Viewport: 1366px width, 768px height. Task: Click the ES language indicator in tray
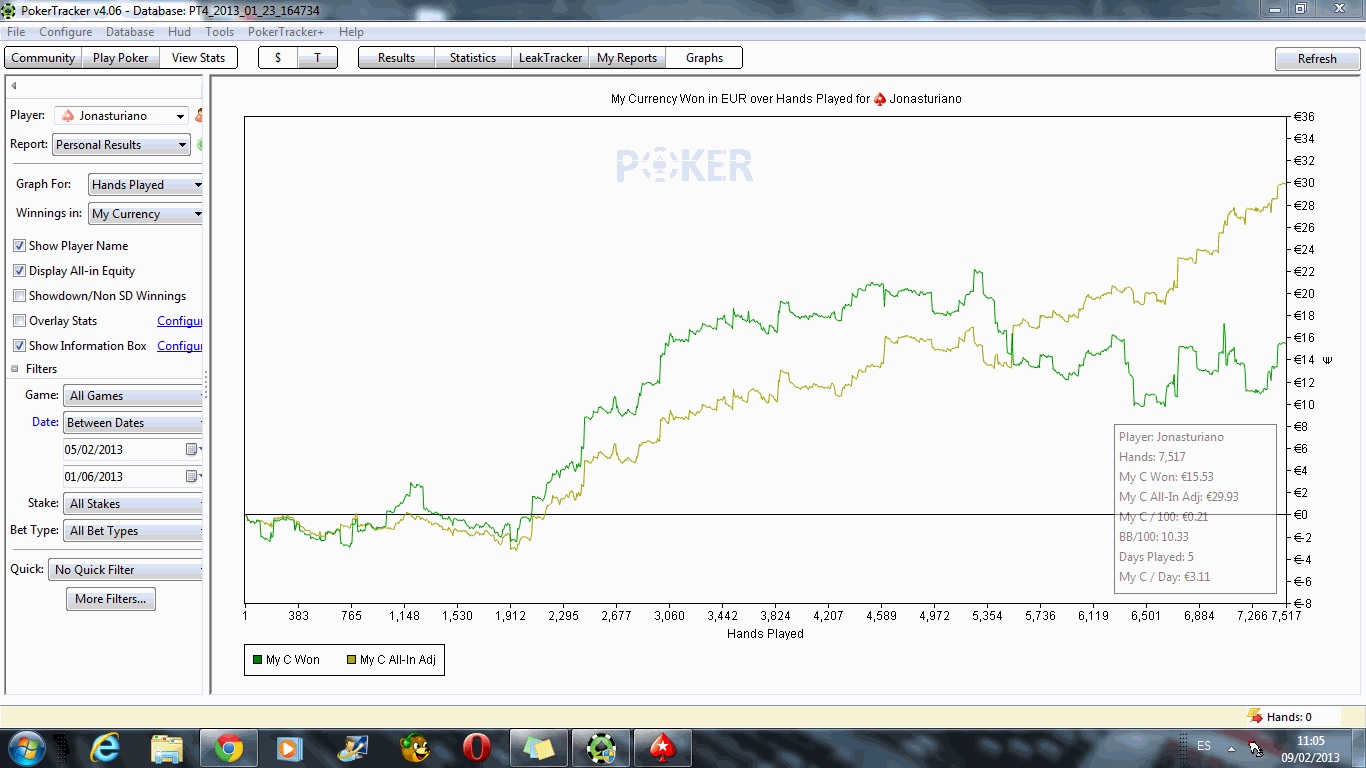click(x=1204, y=746)
